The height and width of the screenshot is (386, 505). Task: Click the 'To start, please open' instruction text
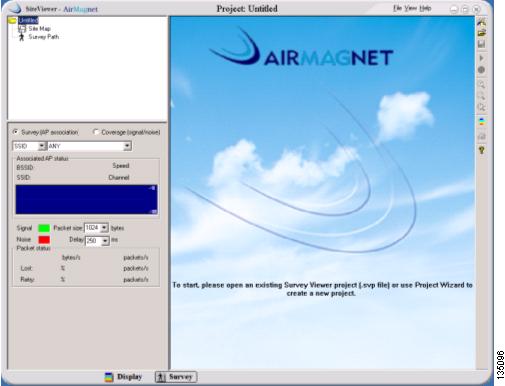[x=322, y=289]
